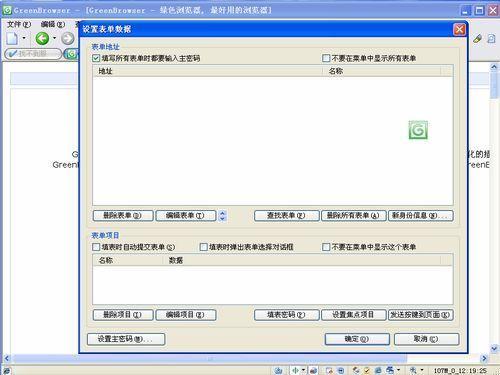Confirm with the 确定(O) button

click(357, 339)
